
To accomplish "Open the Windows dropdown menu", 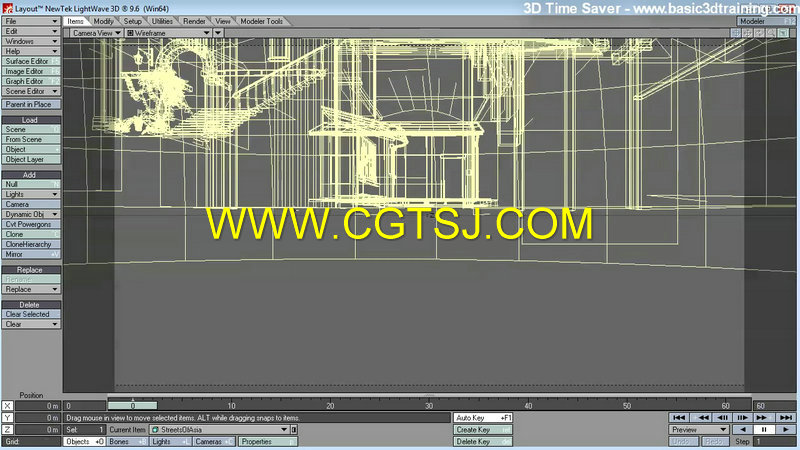I will (31, 41).
